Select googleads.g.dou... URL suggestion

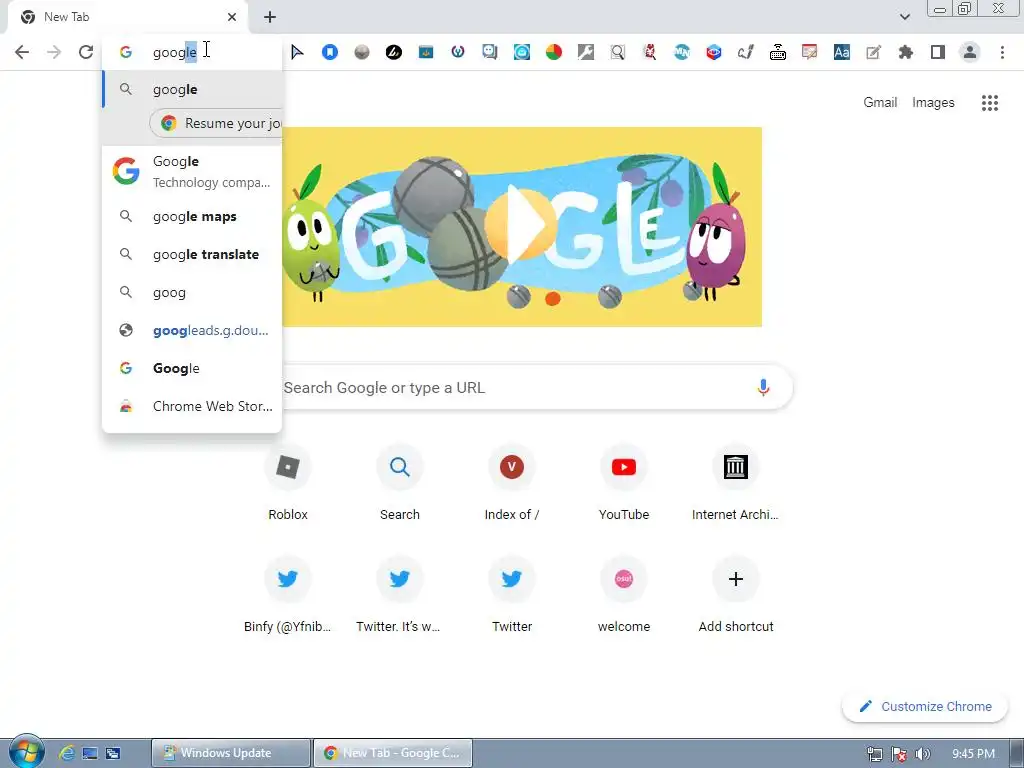coord(192,330)
